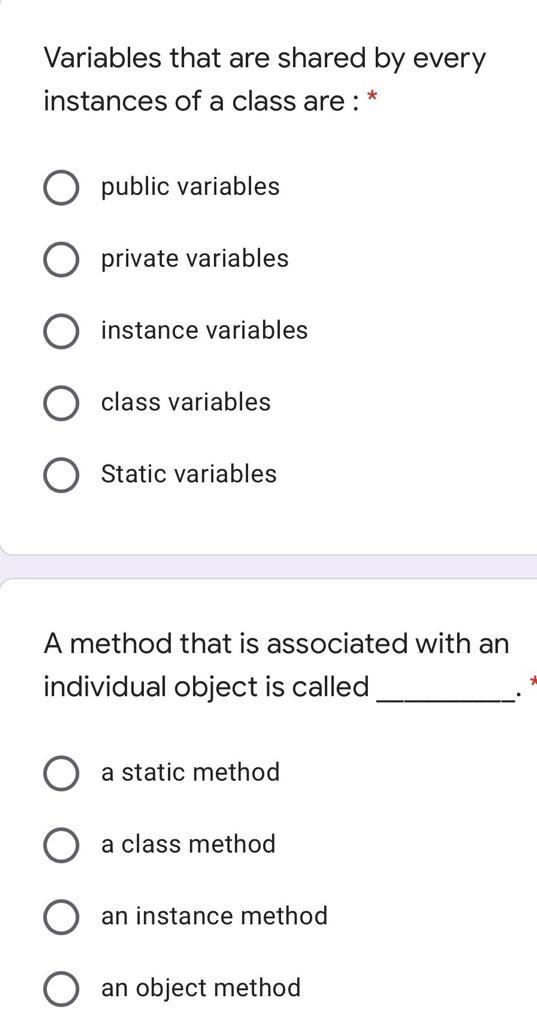Tick the radio circle for 'an object method'
The width and height of the screenshot is (537, 1024).
[x=62, y=989]
